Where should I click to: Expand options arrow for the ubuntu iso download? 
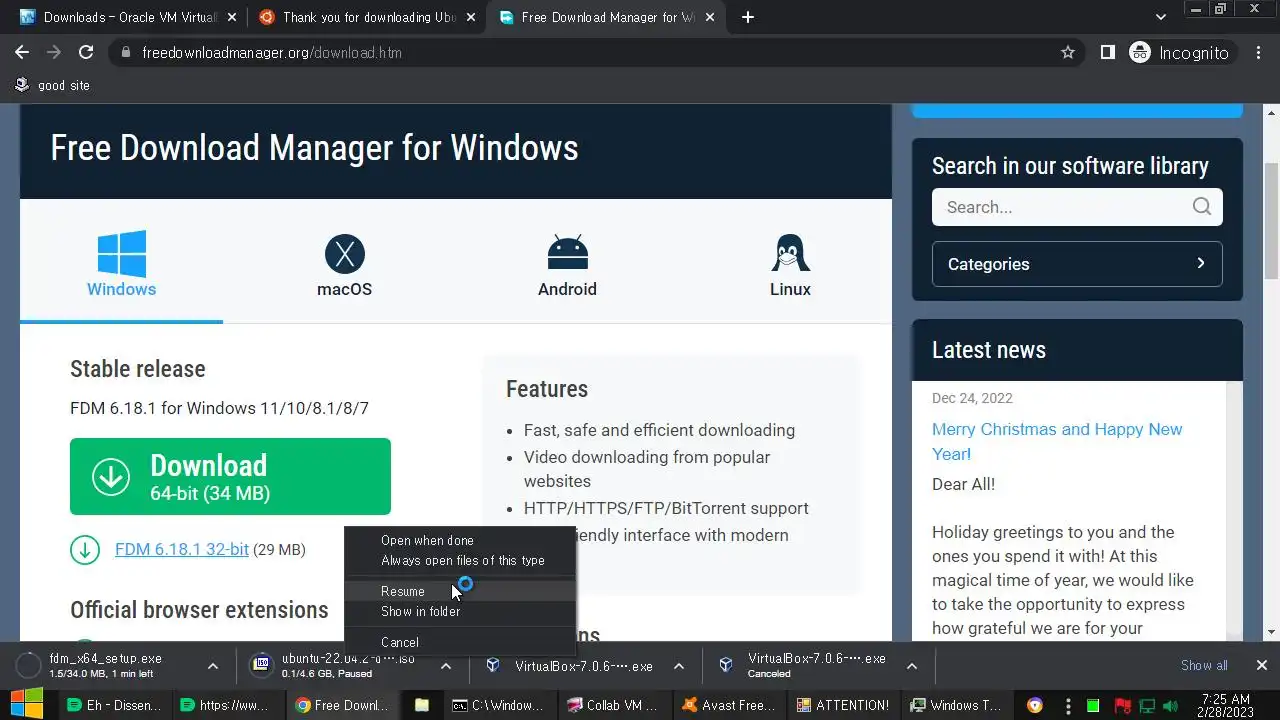pyautogui.click(x=446, y=665)
